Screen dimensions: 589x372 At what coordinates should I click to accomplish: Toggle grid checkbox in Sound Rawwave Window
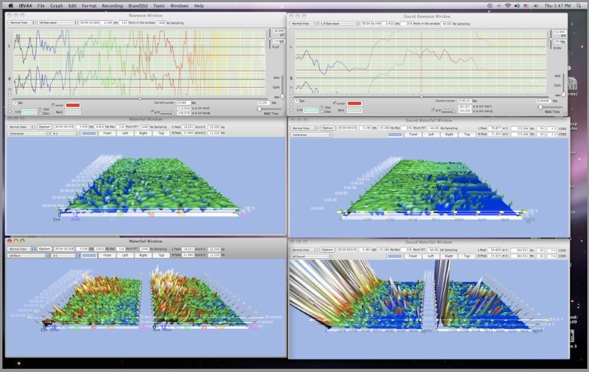(433, 110)
